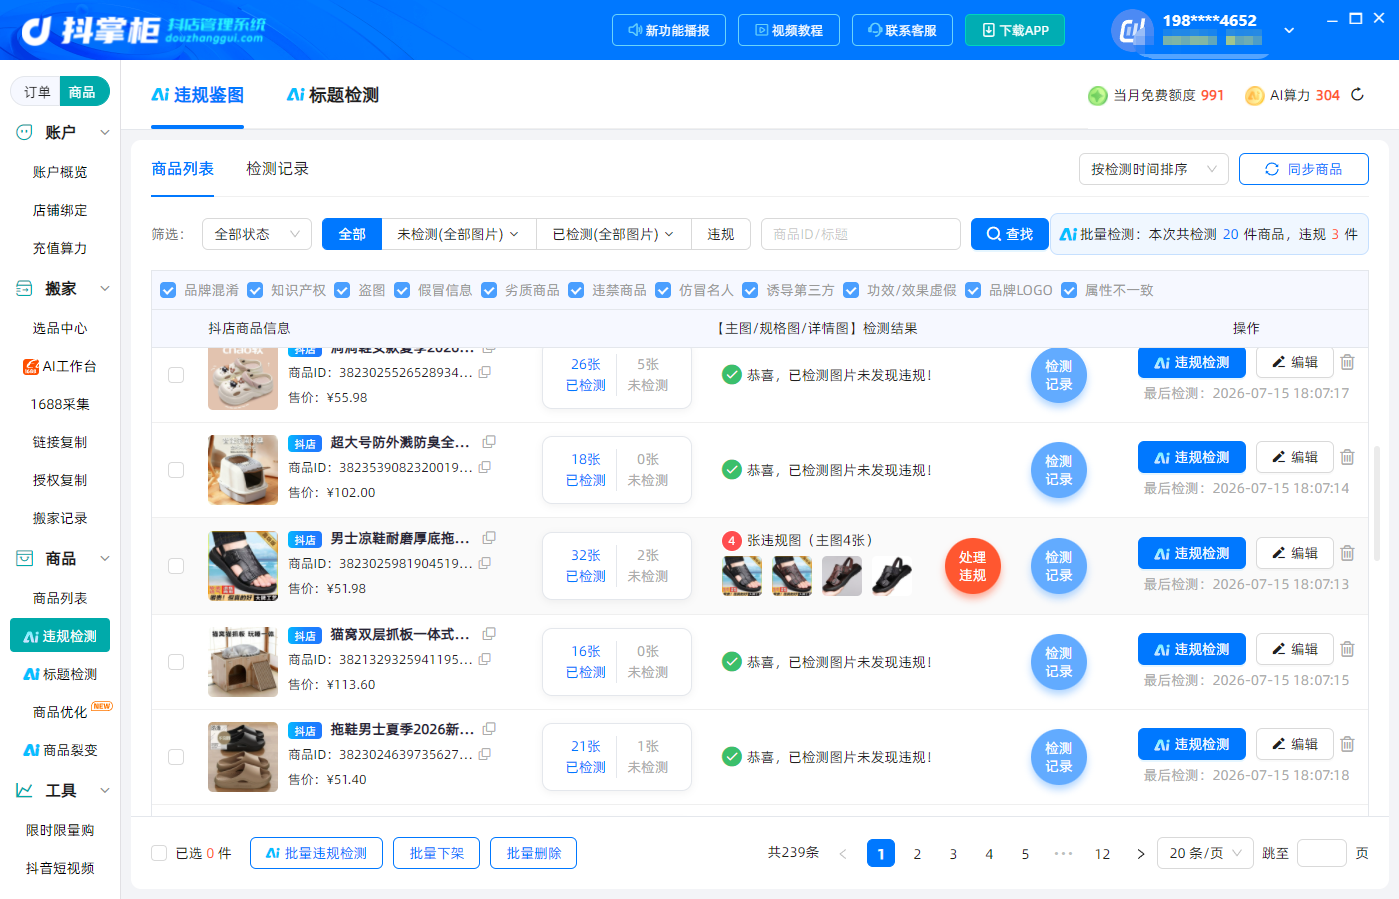Click the 当月免费额度 green icon
1399x899 pixels.
coord(1097,95)
